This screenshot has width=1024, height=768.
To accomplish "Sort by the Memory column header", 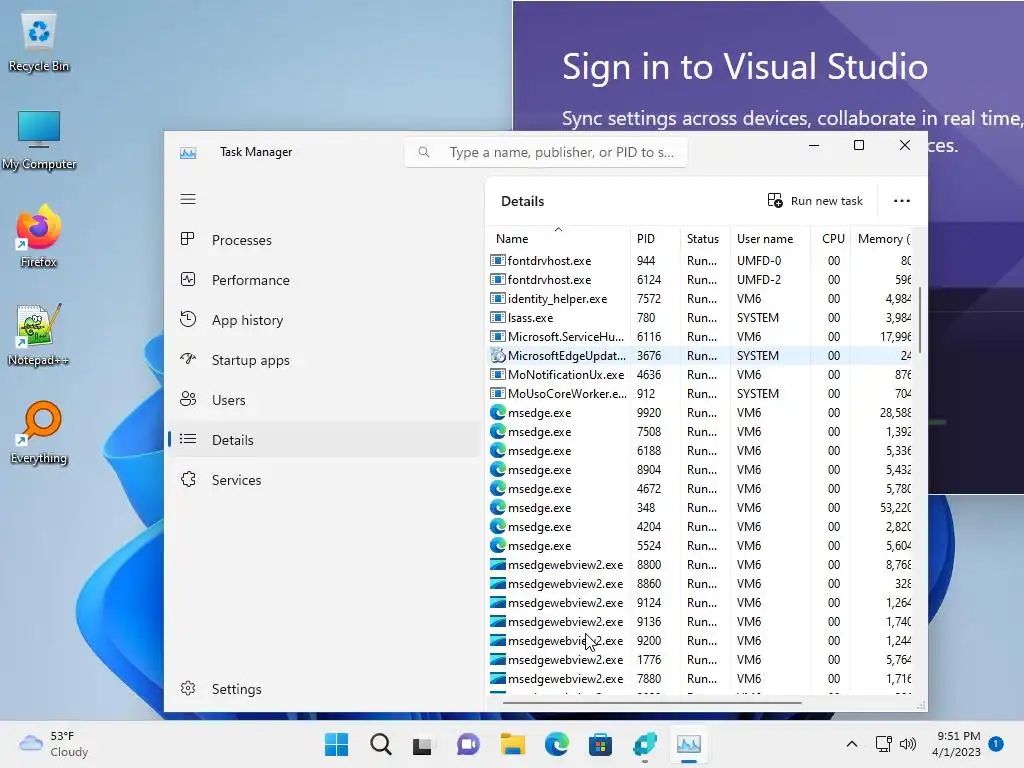I will pos(881,238).
